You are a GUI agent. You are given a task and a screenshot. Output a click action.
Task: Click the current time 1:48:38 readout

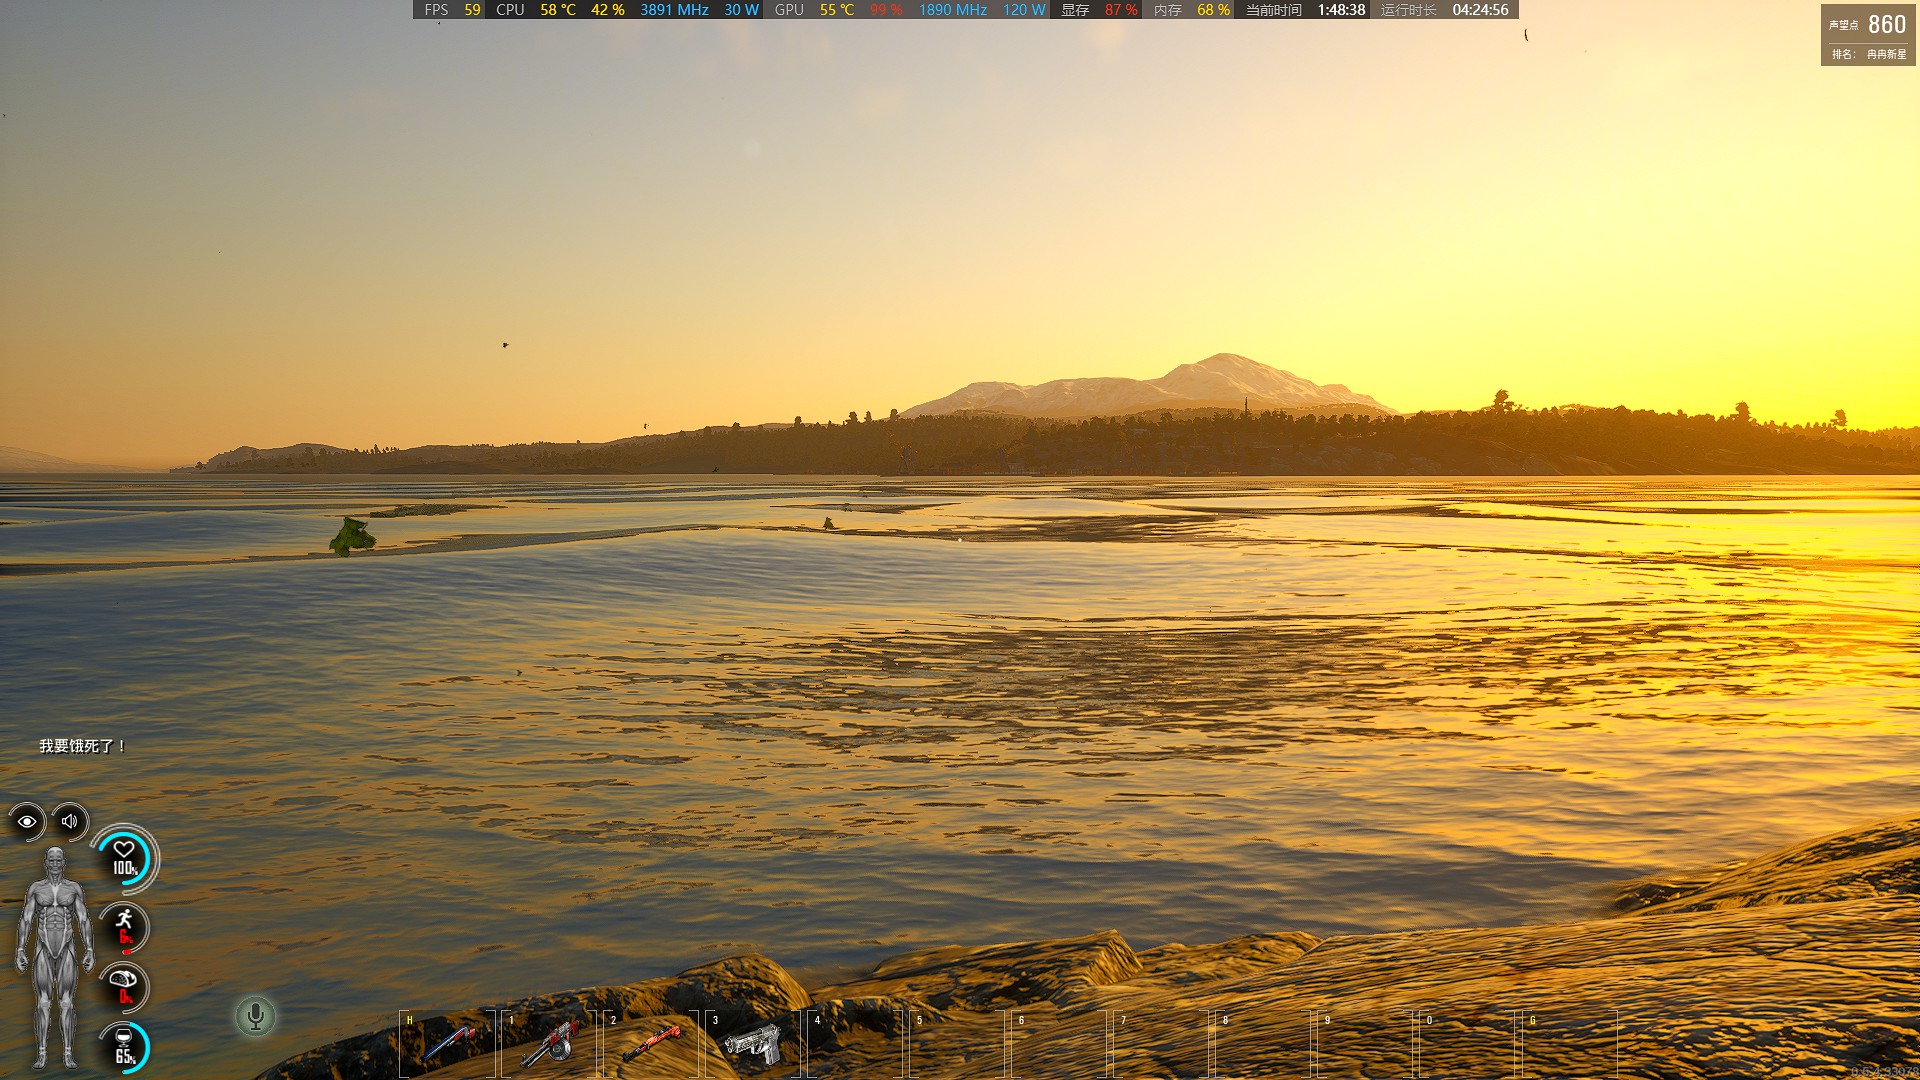[x=1341, y=10]
